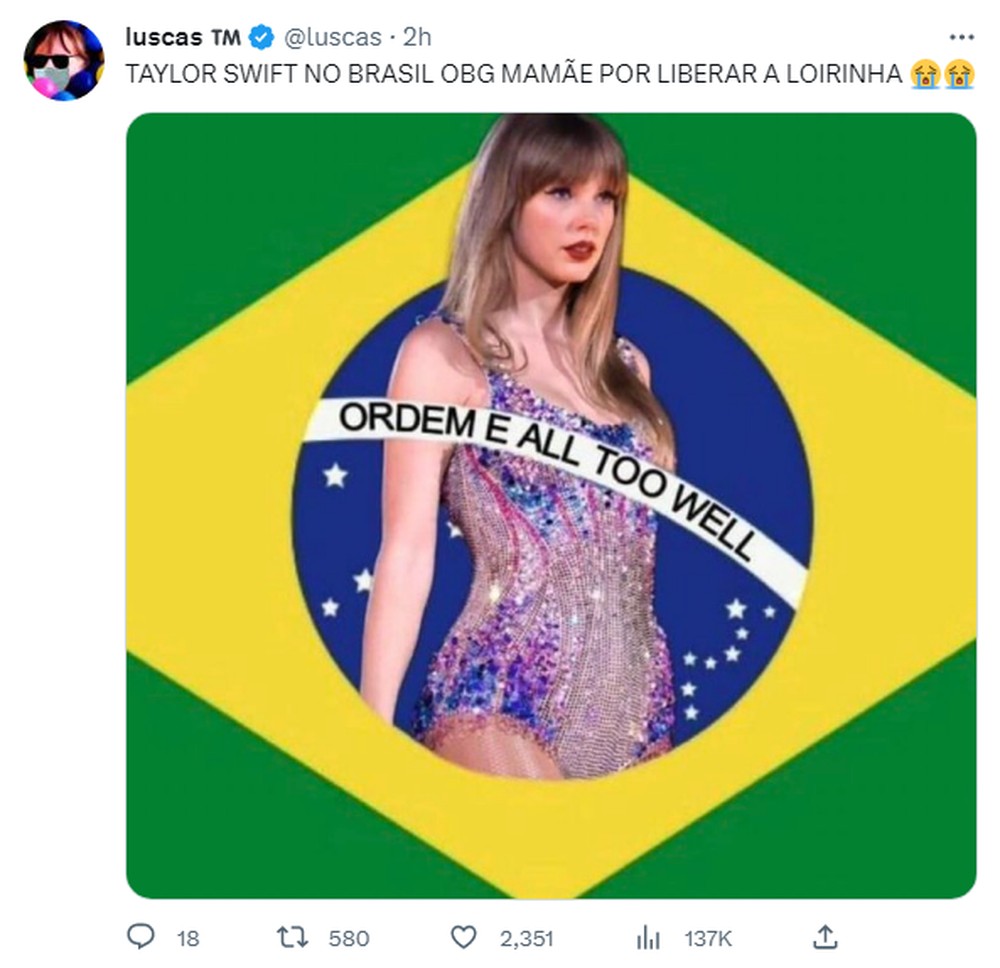The image size is (1000, 968).
Task: Click the reply speech bubble icon
Action: (143, 938)
